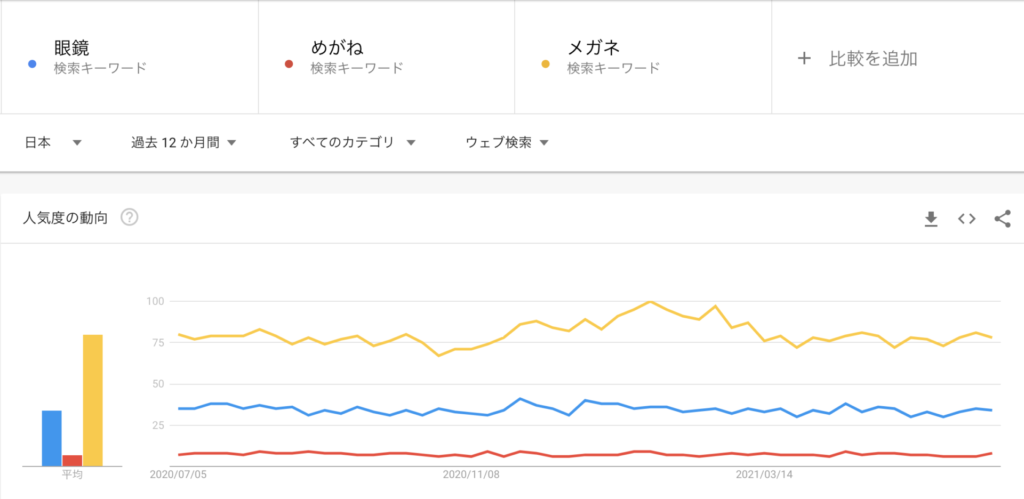1024x499 pixels.
Task: Click the yellow average bar
Action: point(93,400)
